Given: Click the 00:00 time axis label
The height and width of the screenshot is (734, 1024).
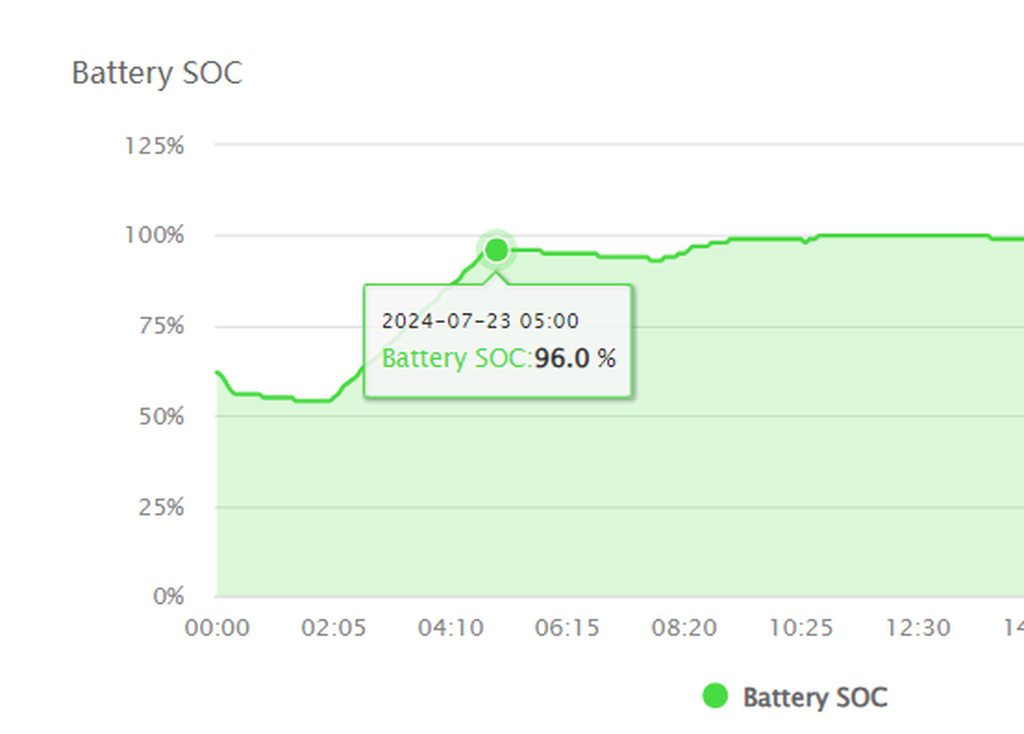Looking at the screenshot, I should coord(218,628).
